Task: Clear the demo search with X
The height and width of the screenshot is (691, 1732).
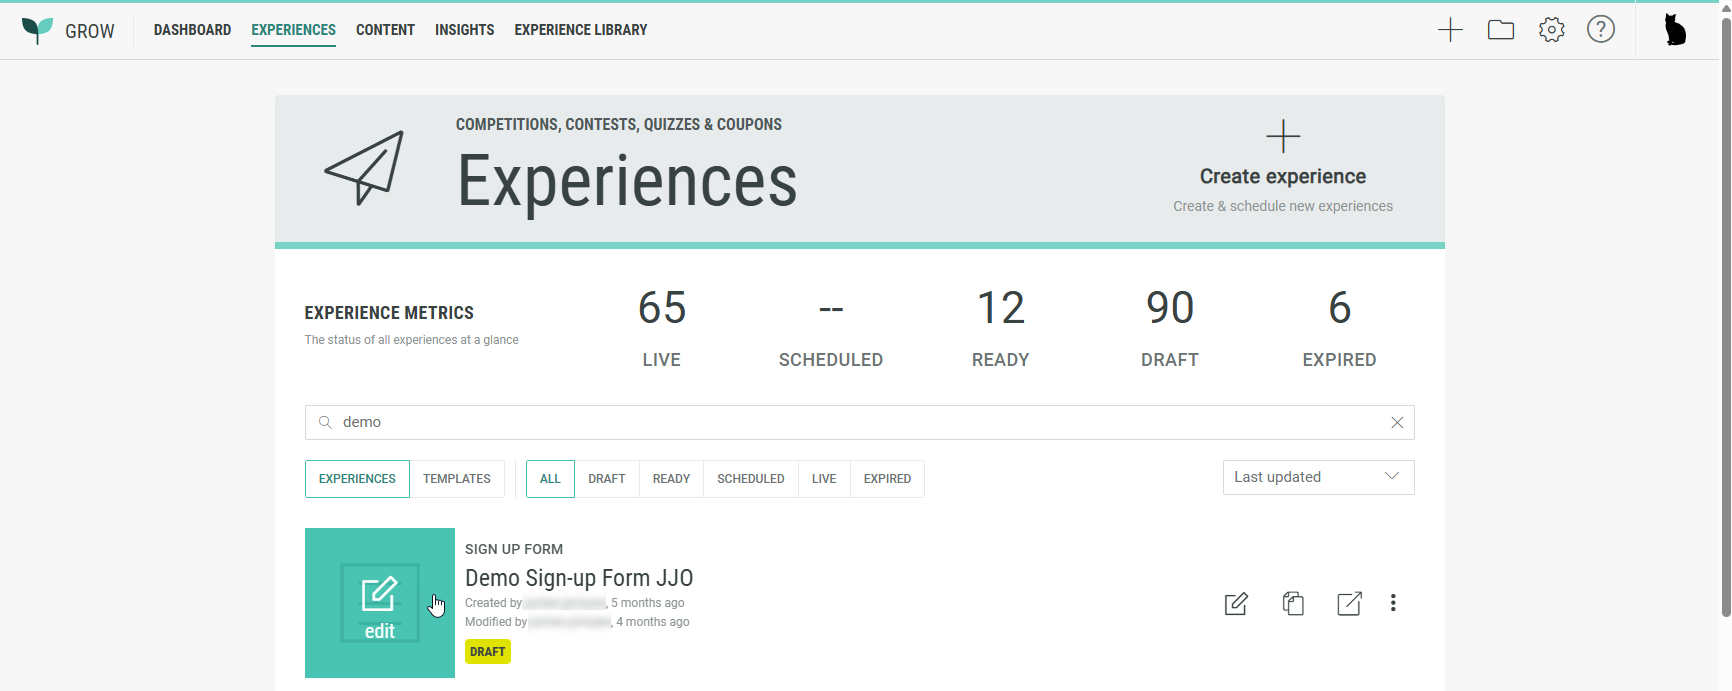Action: click(1397, 423)
